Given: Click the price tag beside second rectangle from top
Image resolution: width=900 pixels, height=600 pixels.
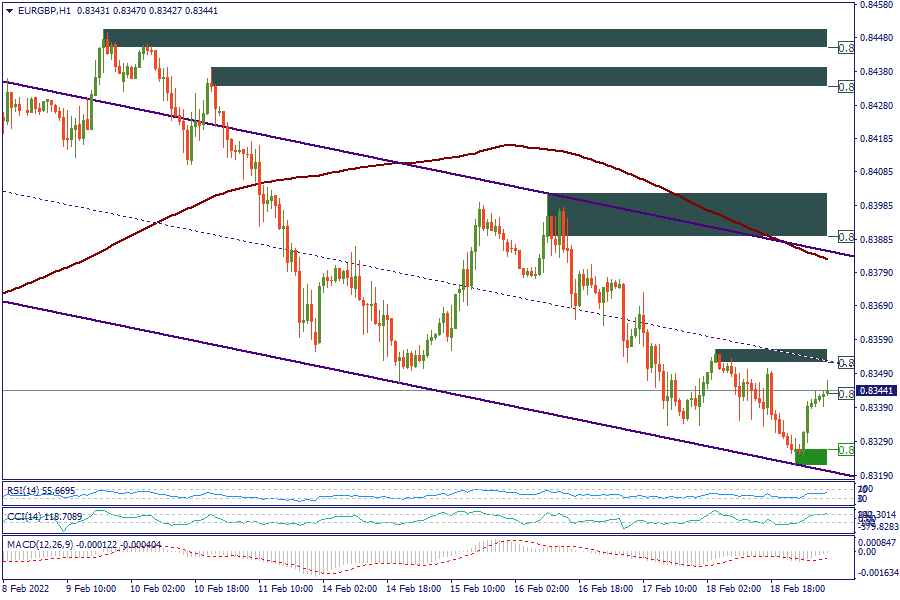Looking at the screenshot, I should [845, 87].
